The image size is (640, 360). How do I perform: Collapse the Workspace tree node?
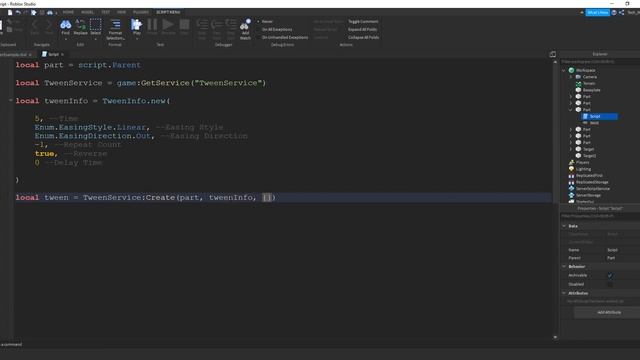pos(564,70)
